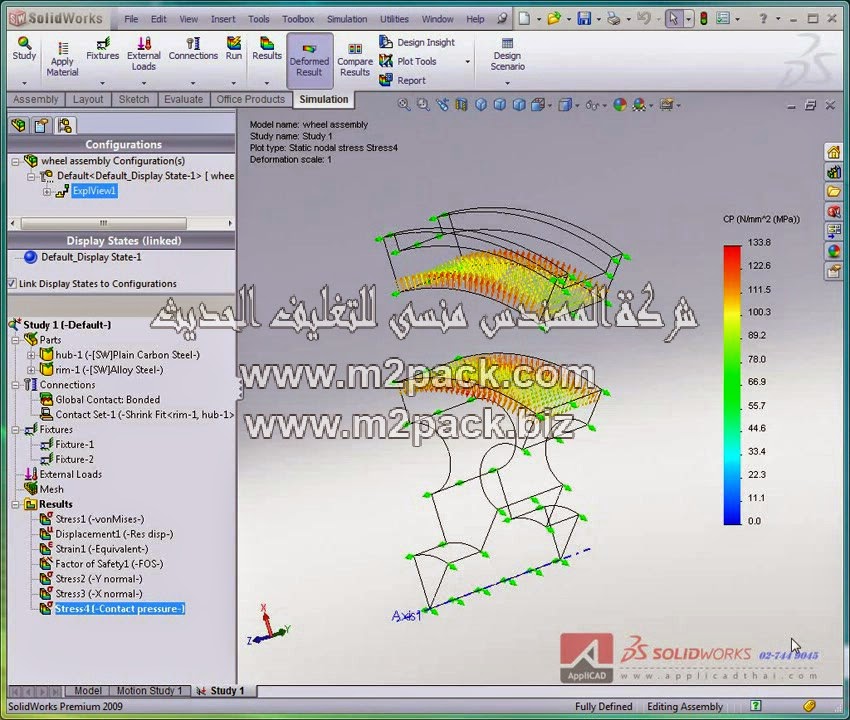Click Design Insight
Viewport: 850px width, 720px height.
pyautogui.click(x=417, y=42)
